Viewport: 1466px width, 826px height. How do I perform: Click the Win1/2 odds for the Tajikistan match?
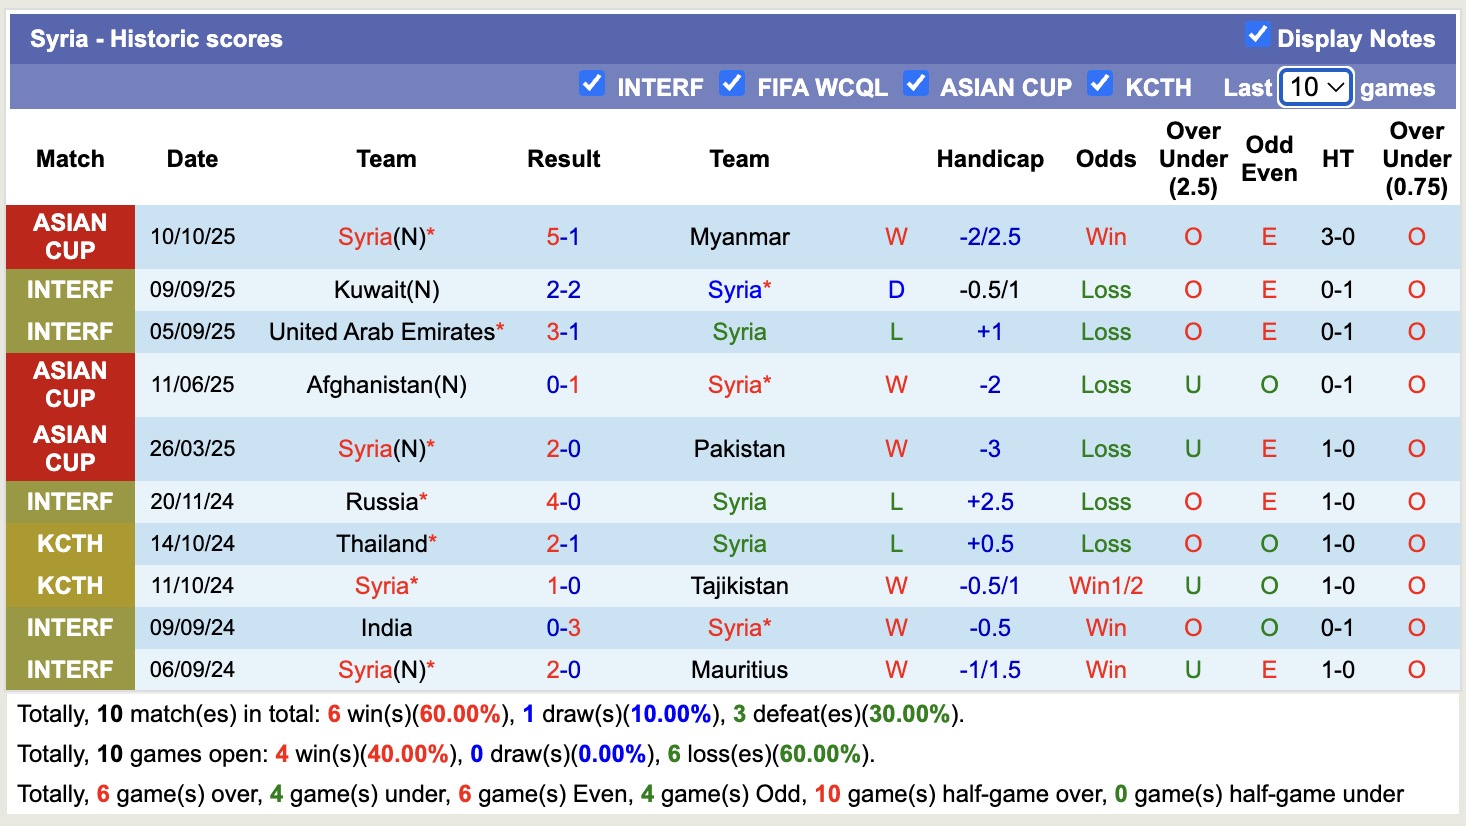[1105, 585]
